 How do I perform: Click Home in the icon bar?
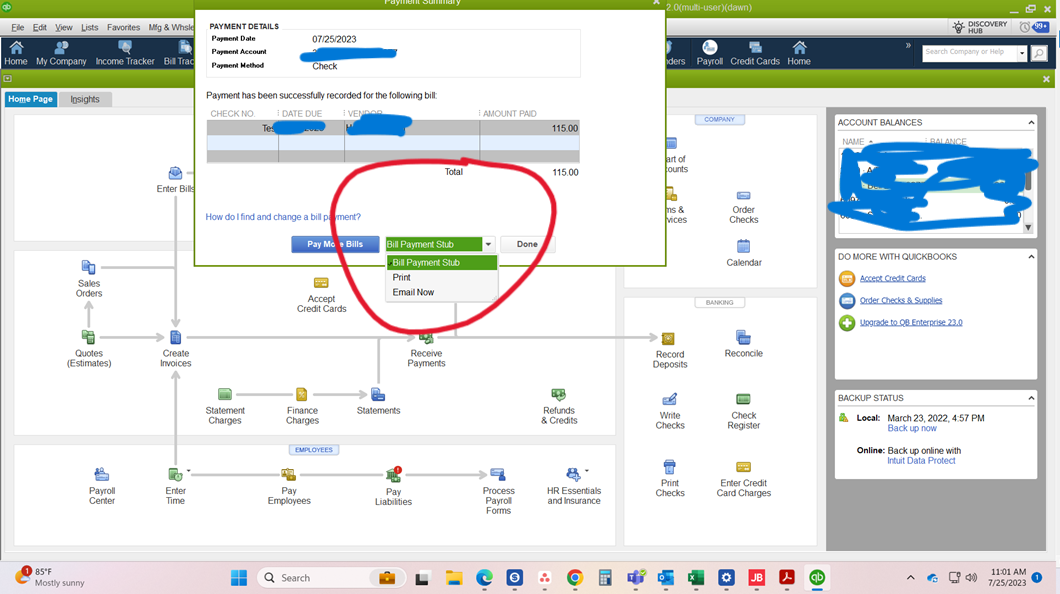pos(16,53)
